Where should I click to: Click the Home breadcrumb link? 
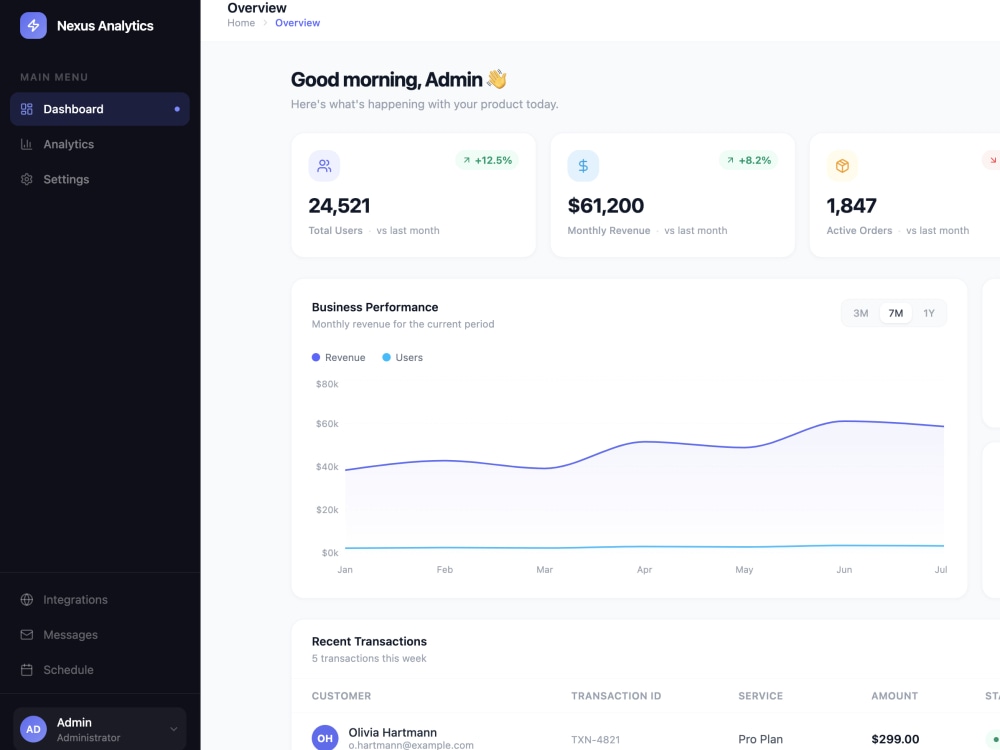click(241, 23)
